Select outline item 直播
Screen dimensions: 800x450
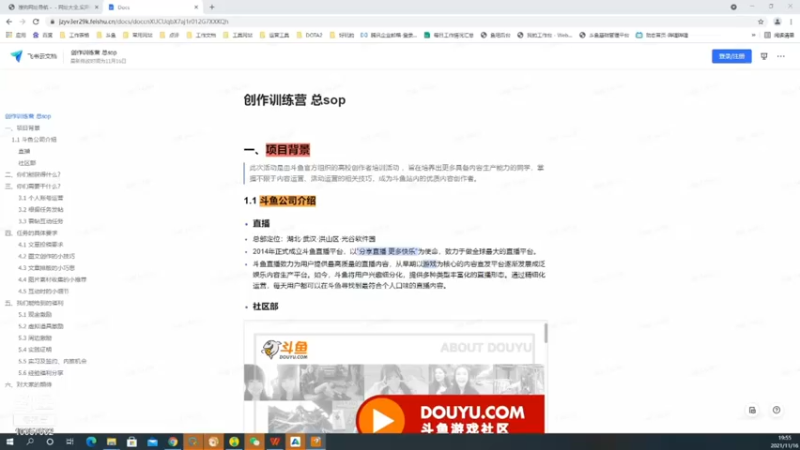(x=24, y=151)
